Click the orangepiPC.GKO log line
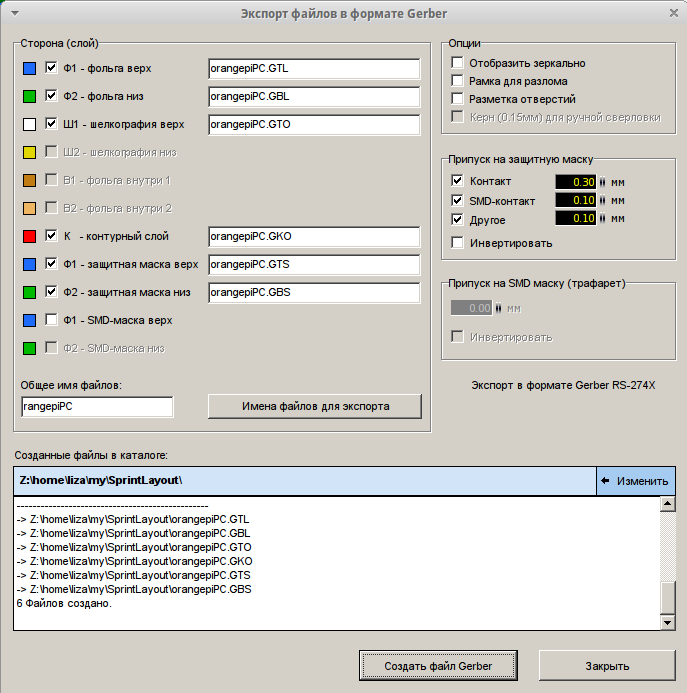Image resolution: width=687 pixels, height=693 pixels. [134, 561]
